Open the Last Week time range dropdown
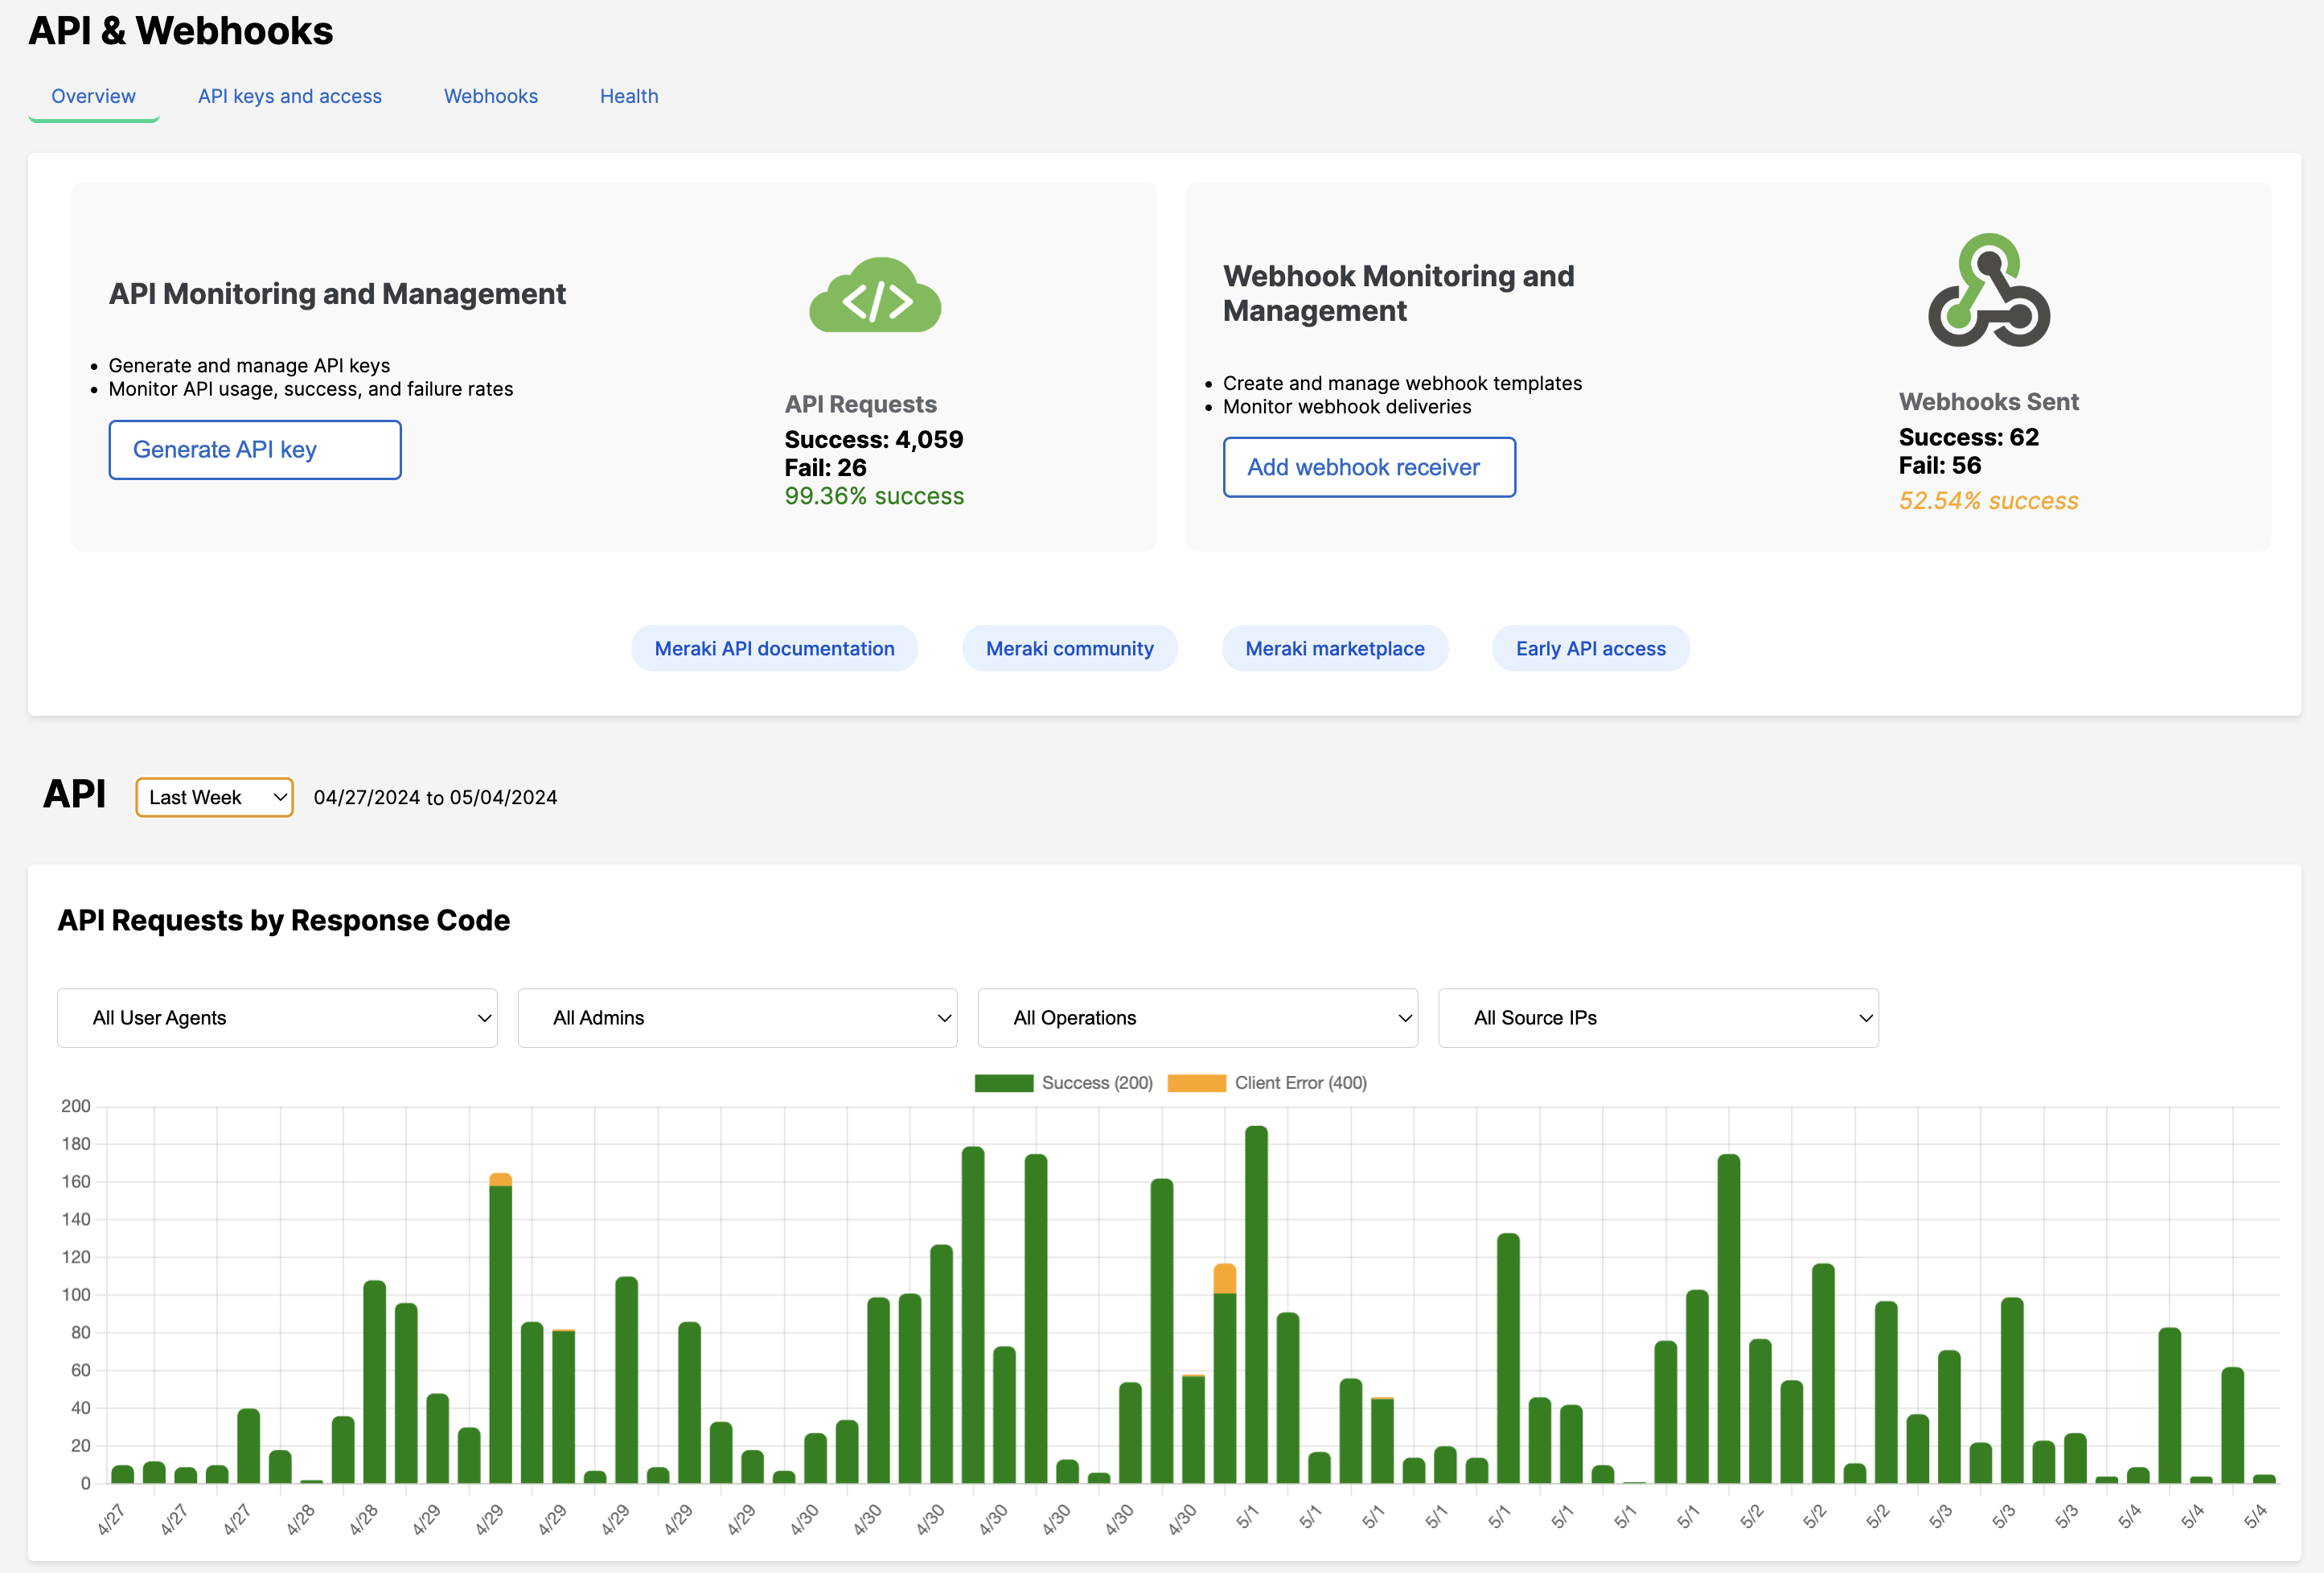The image size is (2324, 1573). coord(214,797)
